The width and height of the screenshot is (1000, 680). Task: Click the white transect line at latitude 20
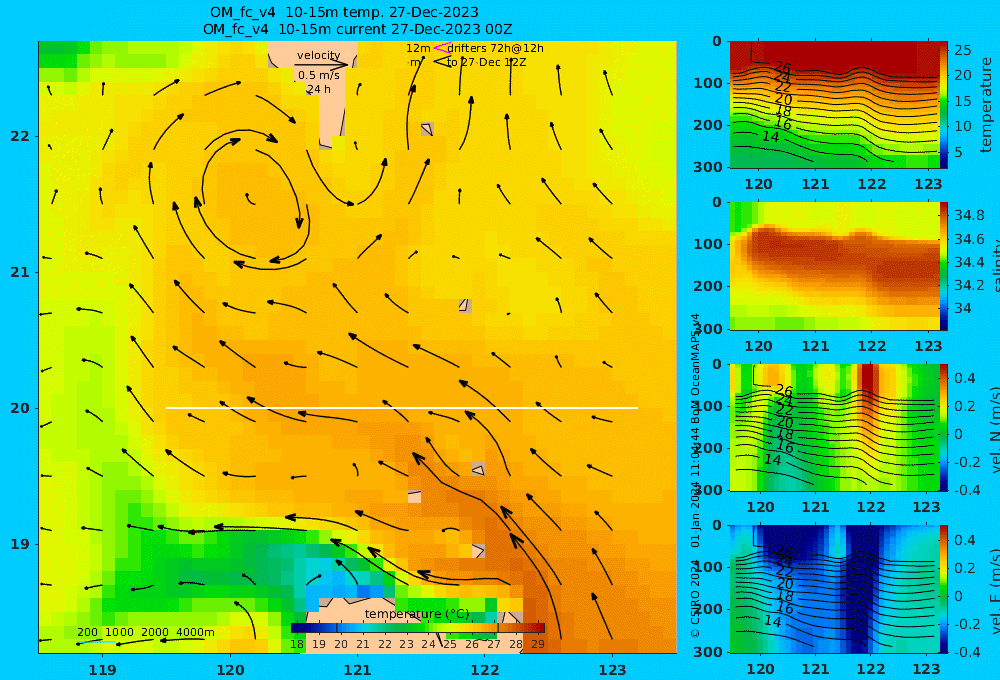(402, 408)
